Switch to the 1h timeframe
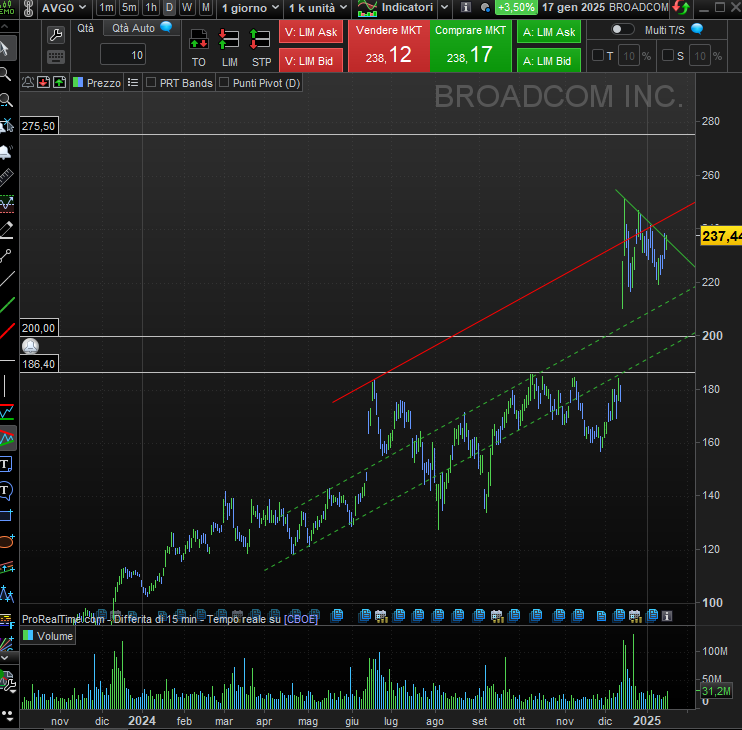The height and width of the screenshot is (730, 742). [x=151, y=7]
